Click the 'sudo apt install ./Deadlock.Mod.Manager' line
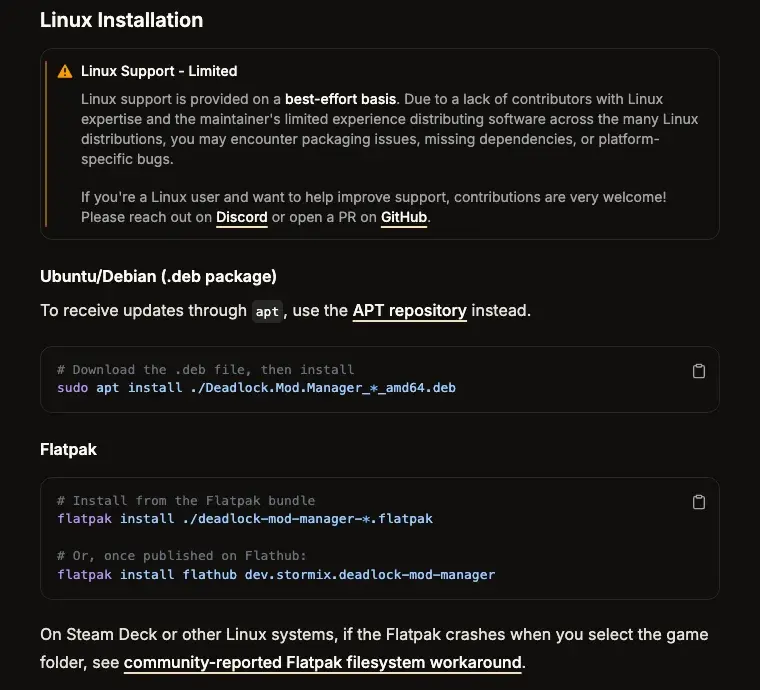 (256, 388)
